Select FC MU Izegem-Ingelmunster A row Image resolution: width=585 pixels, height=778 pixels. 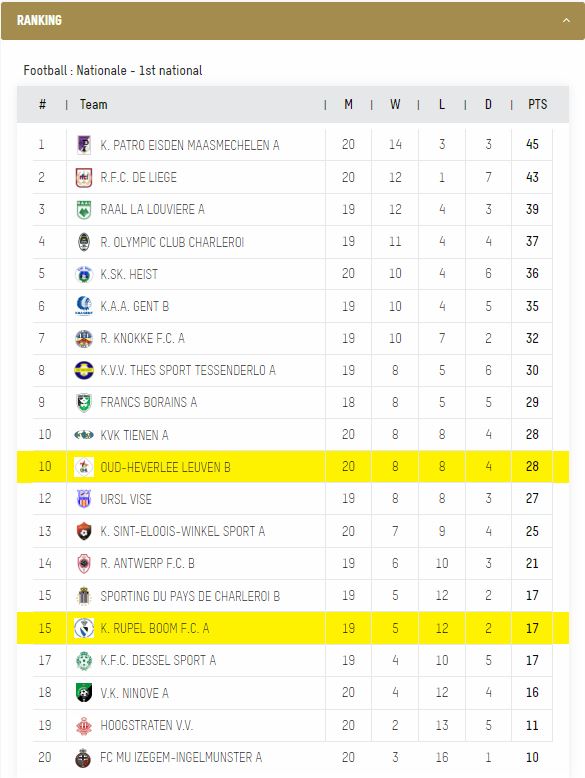click(x=293, y=757)
